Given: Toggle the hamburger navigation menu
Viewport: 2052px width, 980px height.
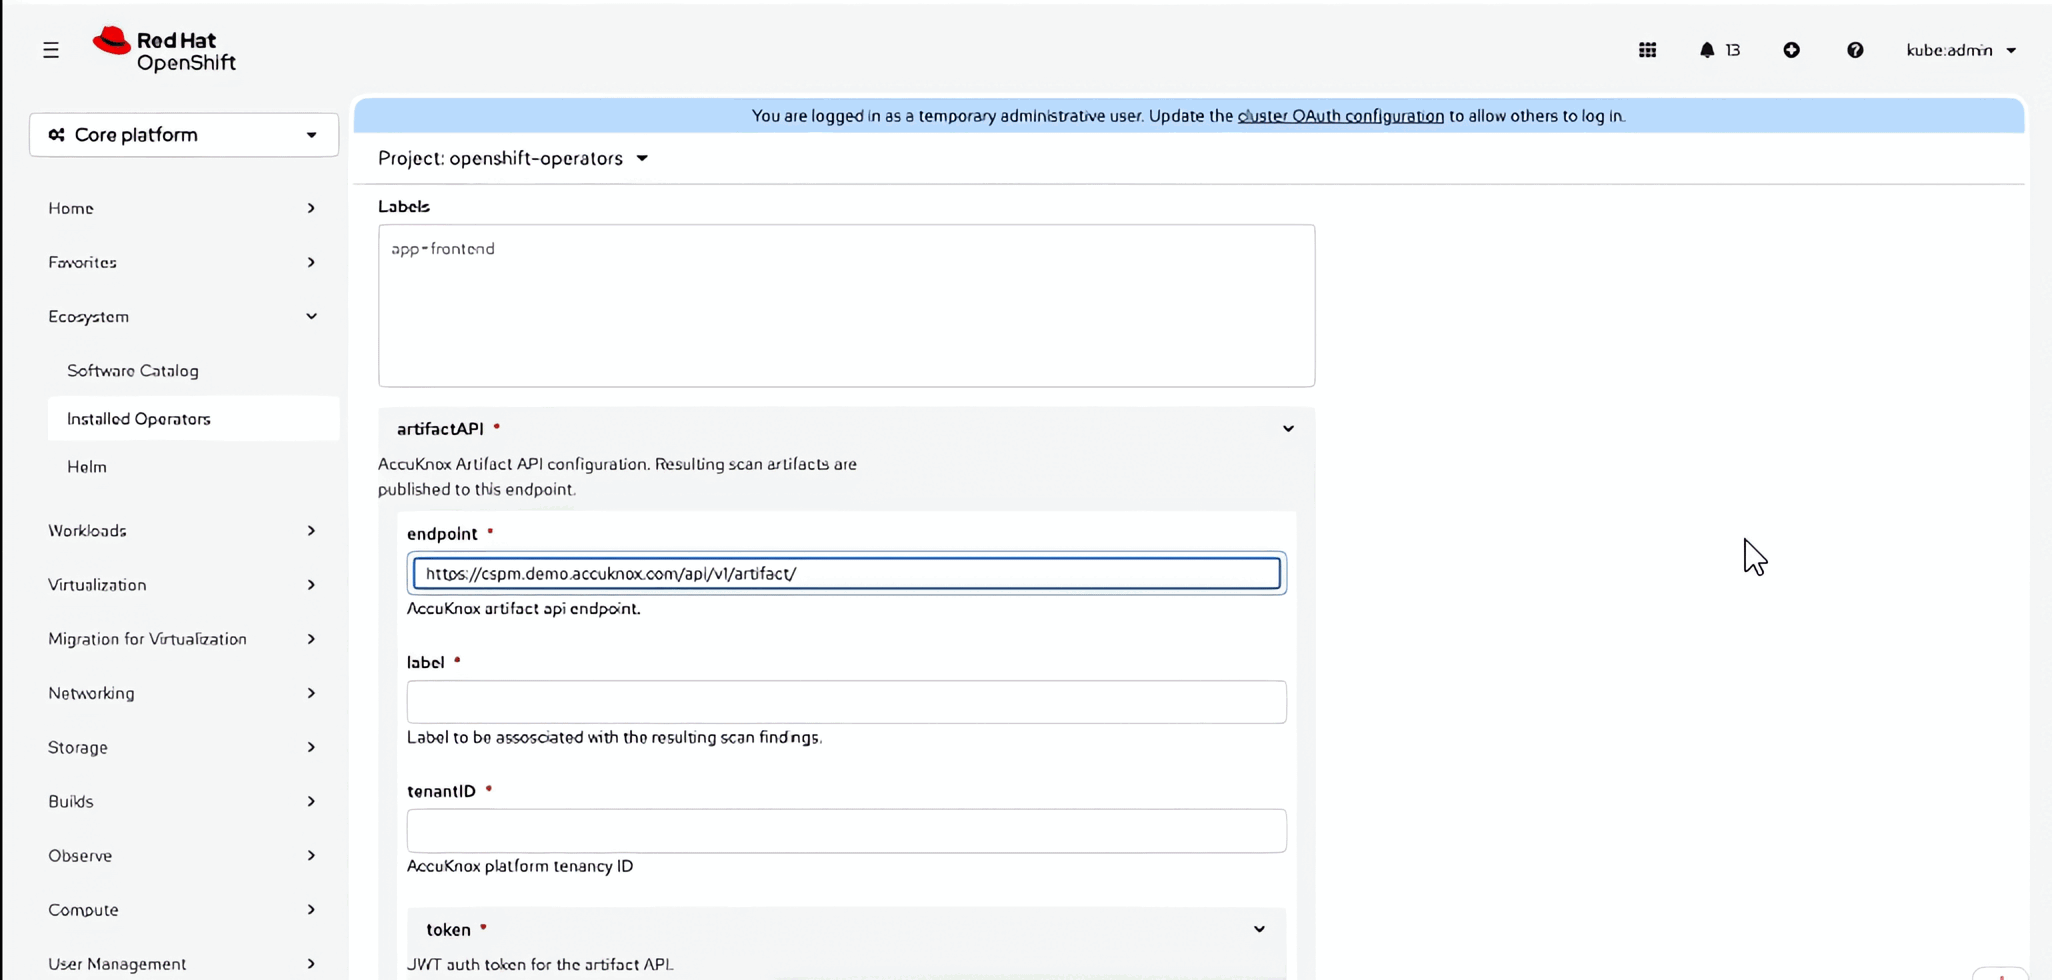Looking at the screenshot, I should [51, 50].
